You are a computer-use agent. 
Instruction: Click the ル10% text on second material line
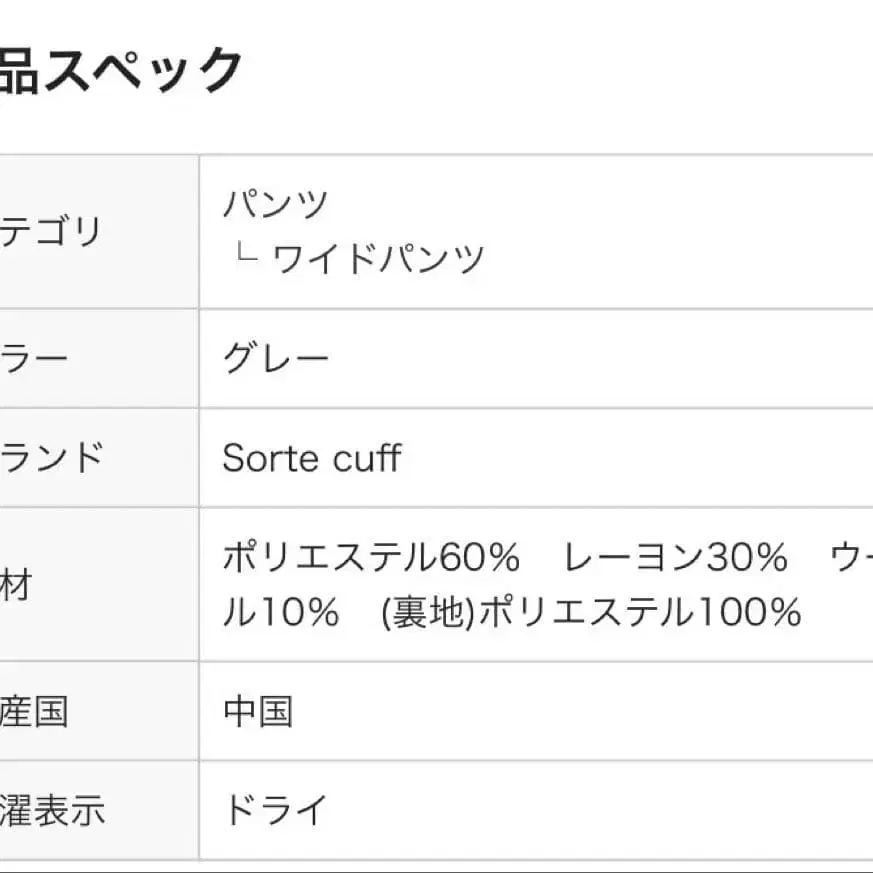(280, 611)
